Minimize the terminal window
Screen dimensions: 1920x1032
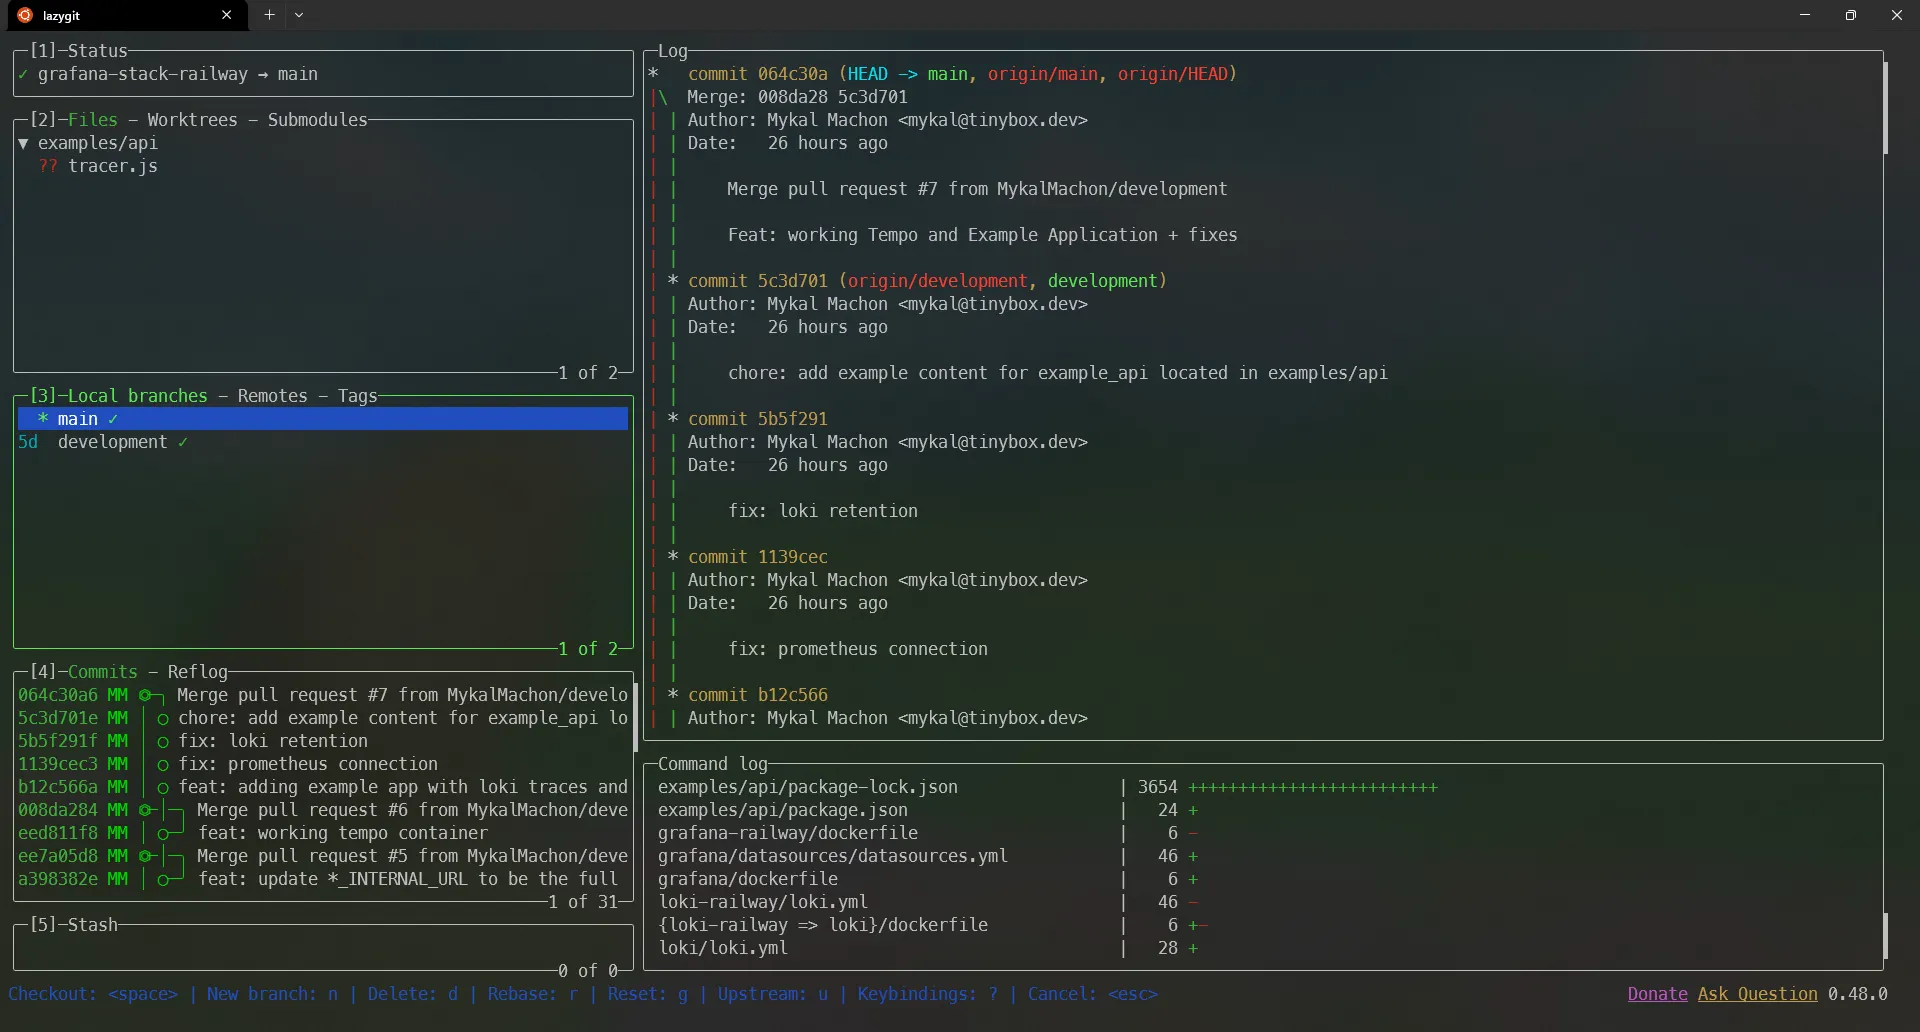1804,15
